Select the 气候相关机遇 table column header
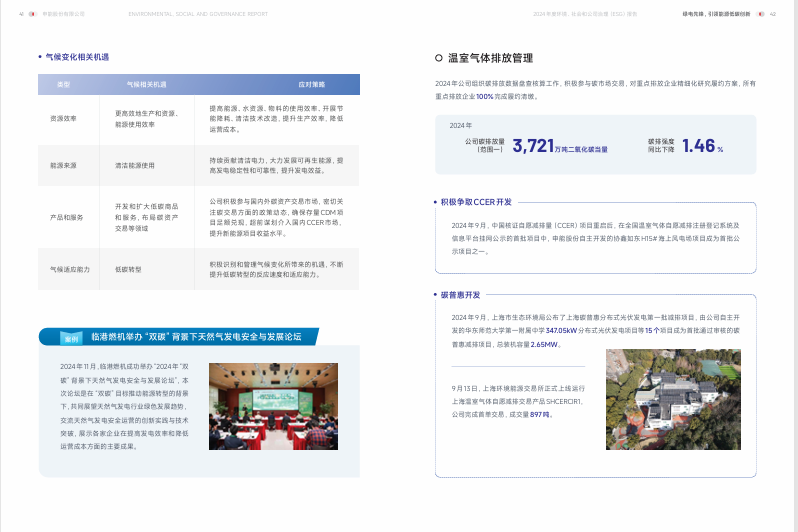798x532 pixels. [x=146, y=85]
